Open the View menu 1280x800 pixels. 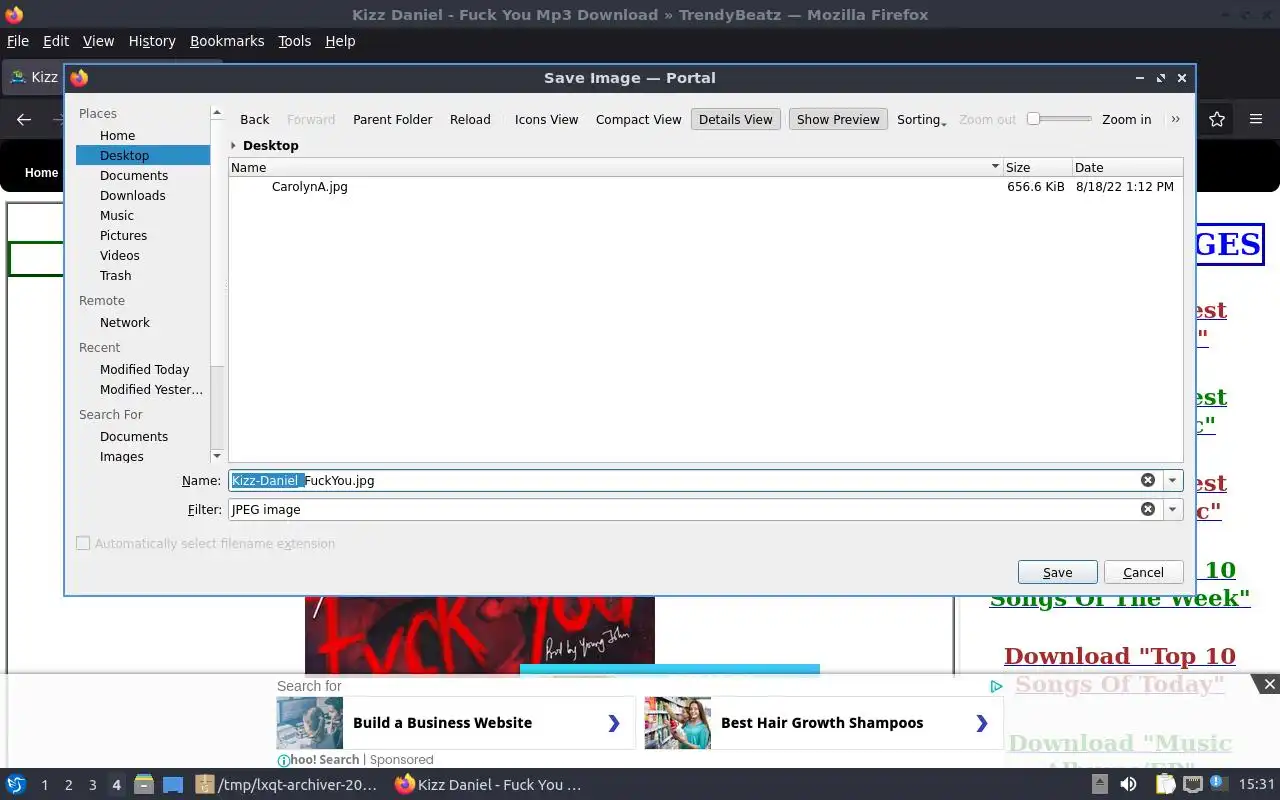pyautogui.click(x=98, y=41)
